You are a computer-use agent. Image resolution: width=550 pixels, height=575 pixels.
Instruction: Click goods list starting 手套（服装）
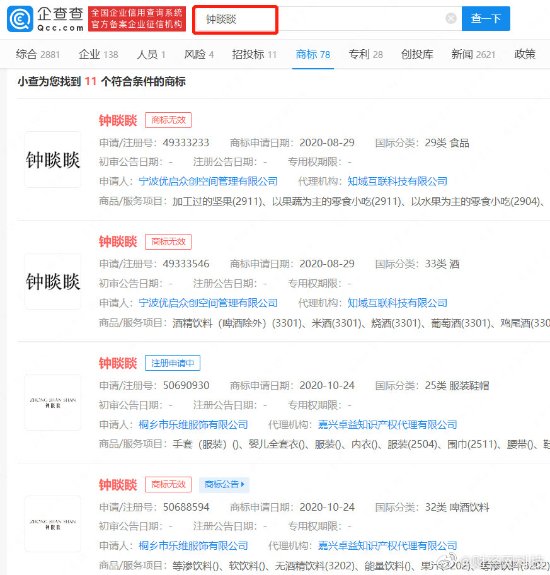click(x=361, y=444)
